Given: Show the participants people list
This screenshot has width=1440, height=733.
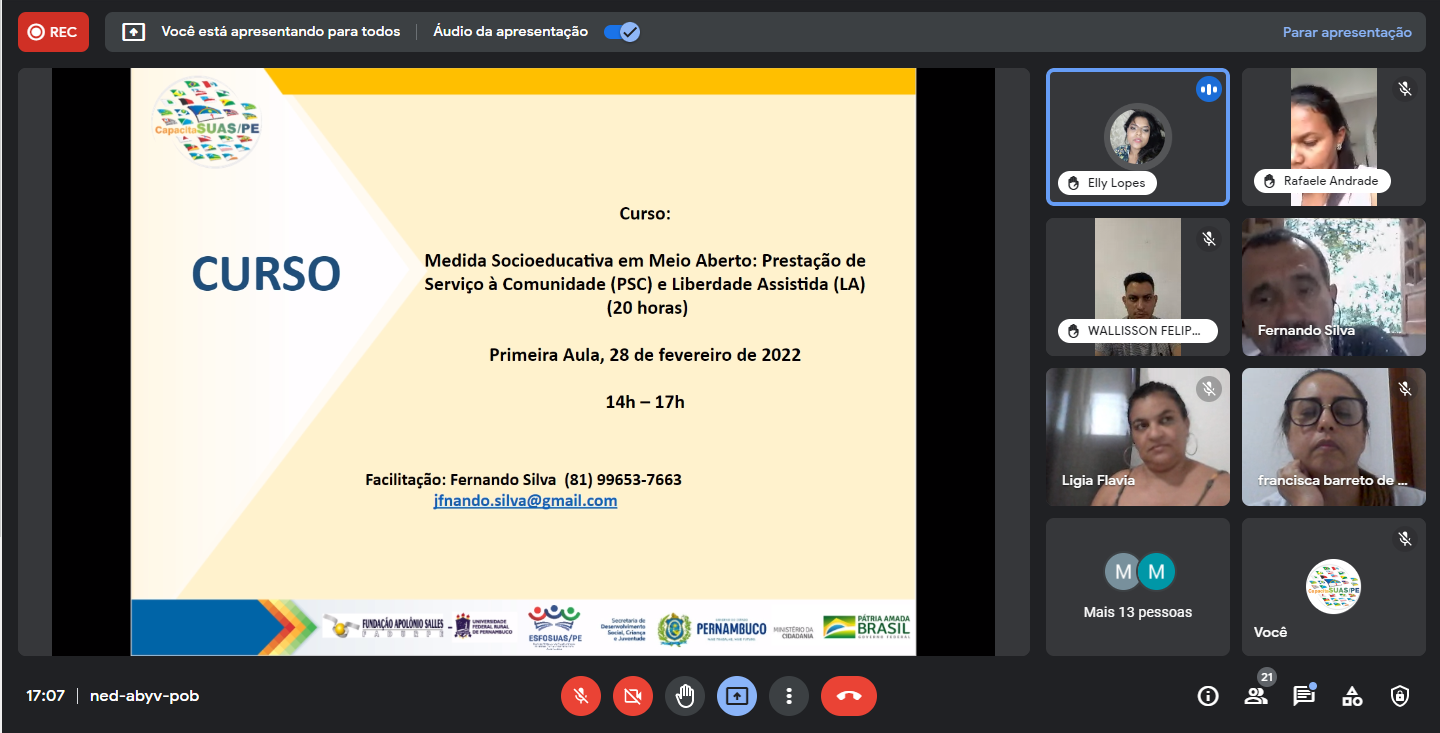Looking at the screenshot, I should [1256, 696].
